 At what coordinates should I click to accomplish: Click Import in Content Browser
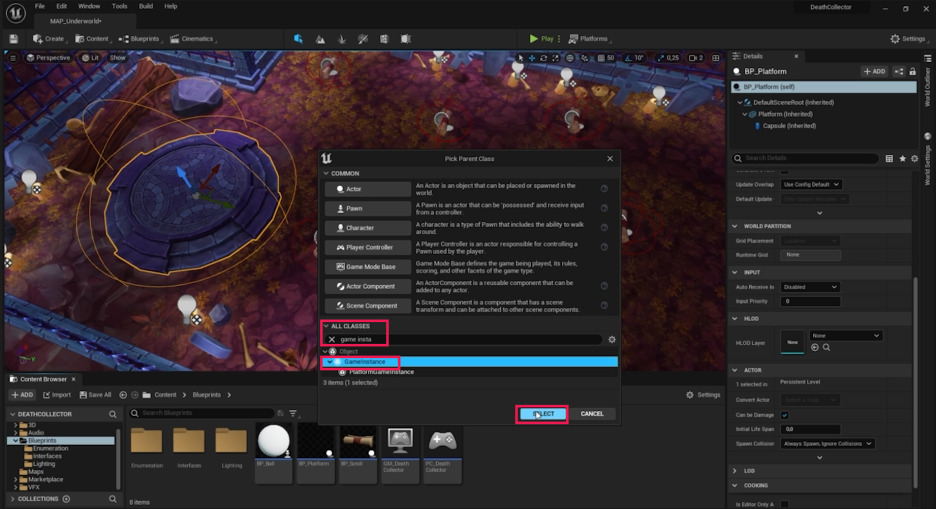tap(57, 394)
